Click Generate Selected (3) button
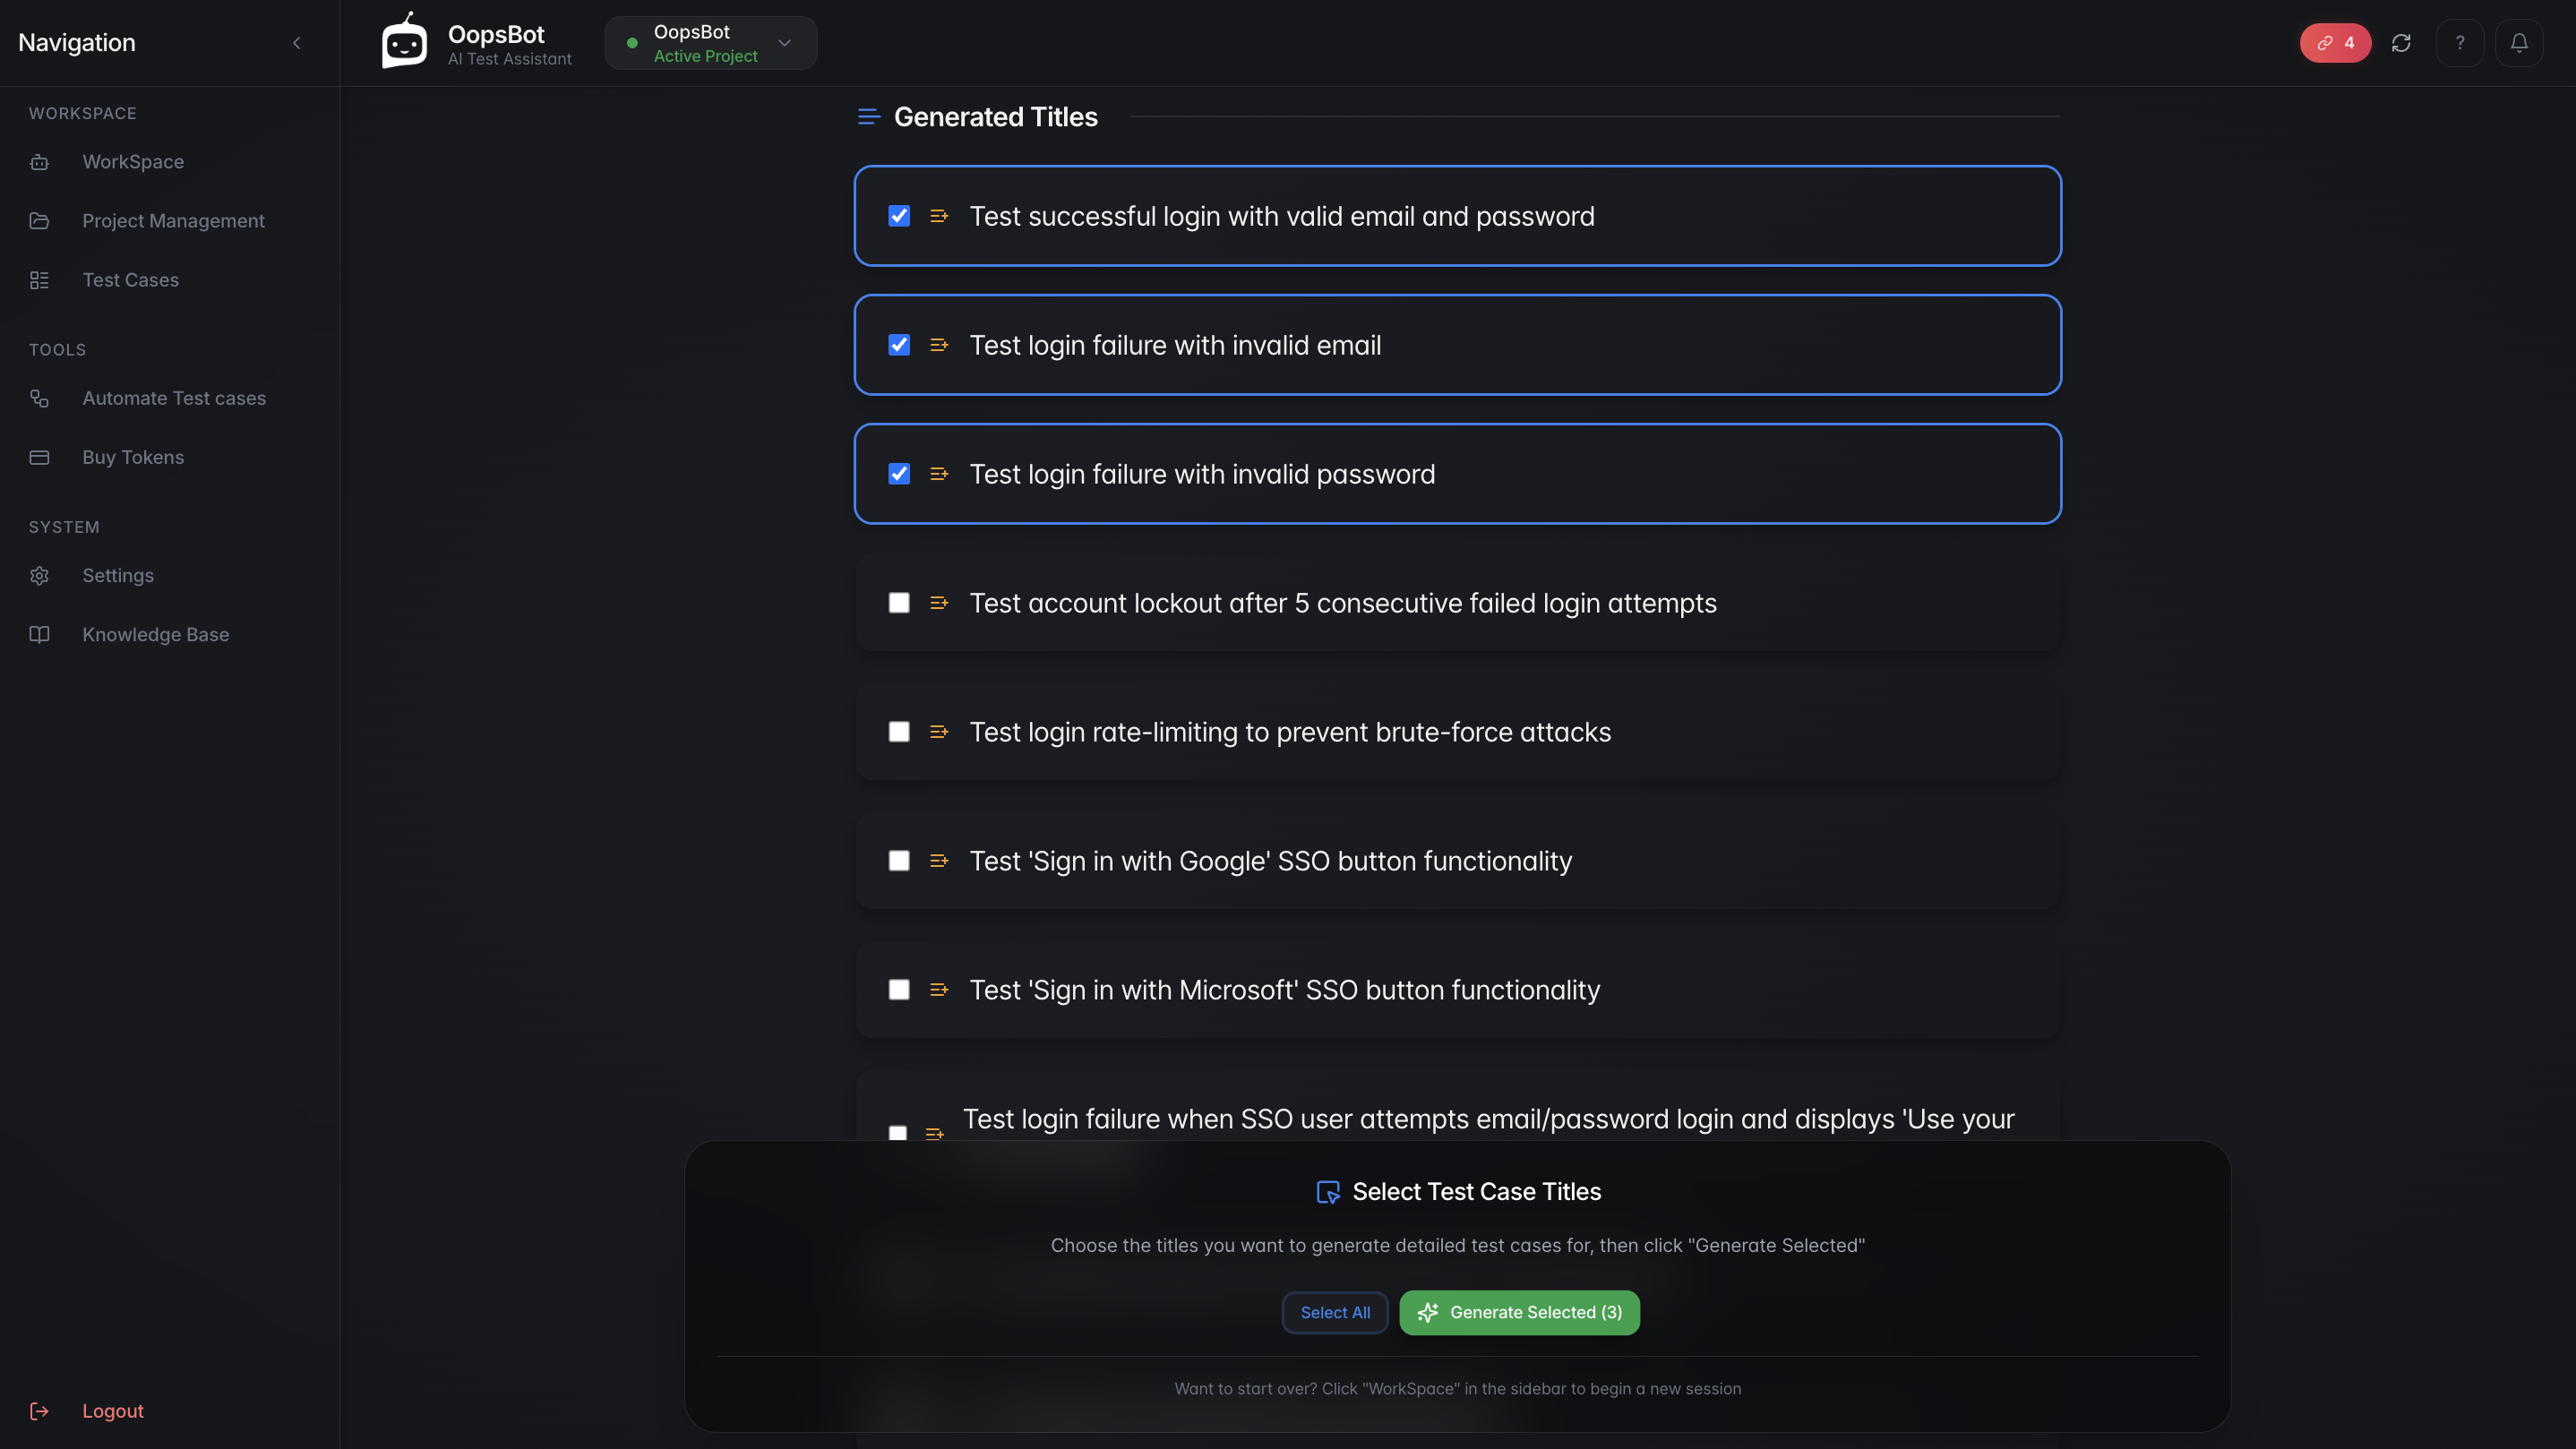Image resolution: width=2576 pixels, height=1449 pixels. (1519, 1313)
